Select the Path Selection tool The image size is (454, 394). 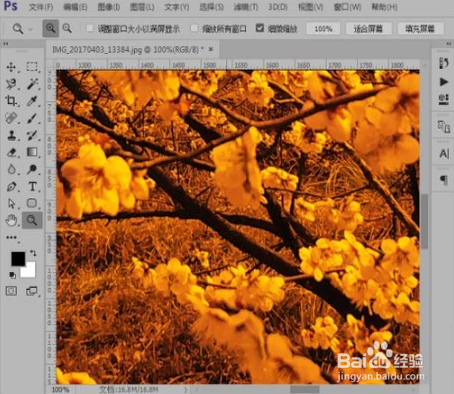click(11, 203)
